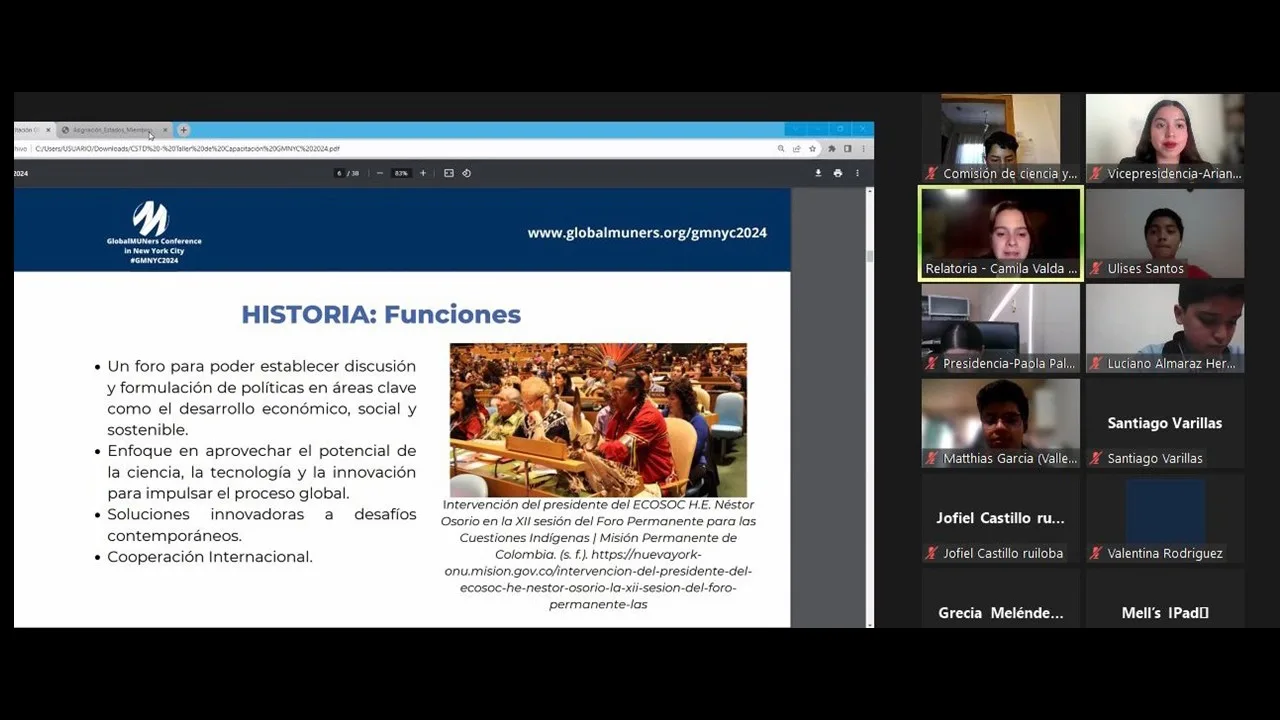The image size is (1280, 720).
Task: Select Ulises Santos participant video
Action: click(x=1165, y=233)
